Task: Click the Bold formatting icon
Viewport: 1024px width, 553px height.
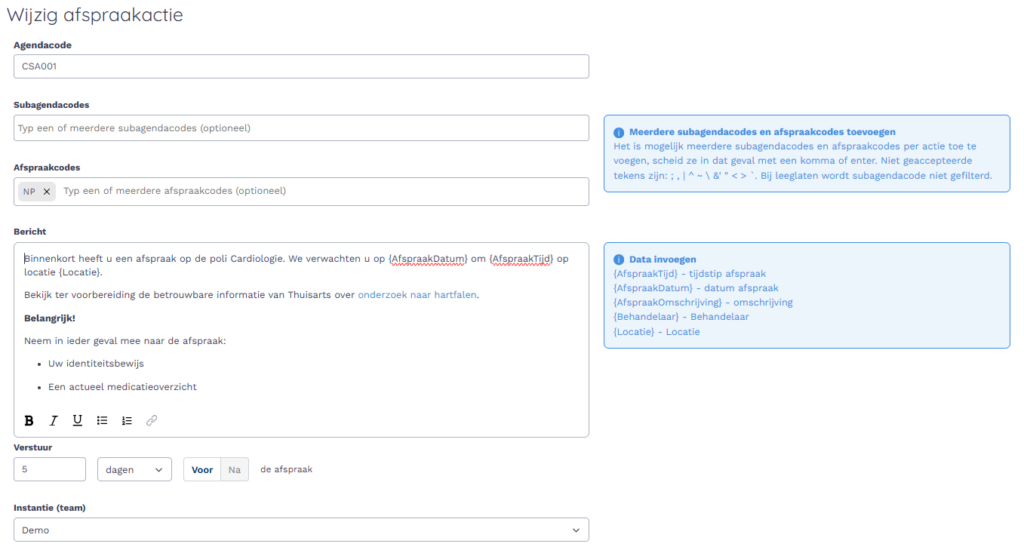Action: pyautogui.click(x=29, y=420)
